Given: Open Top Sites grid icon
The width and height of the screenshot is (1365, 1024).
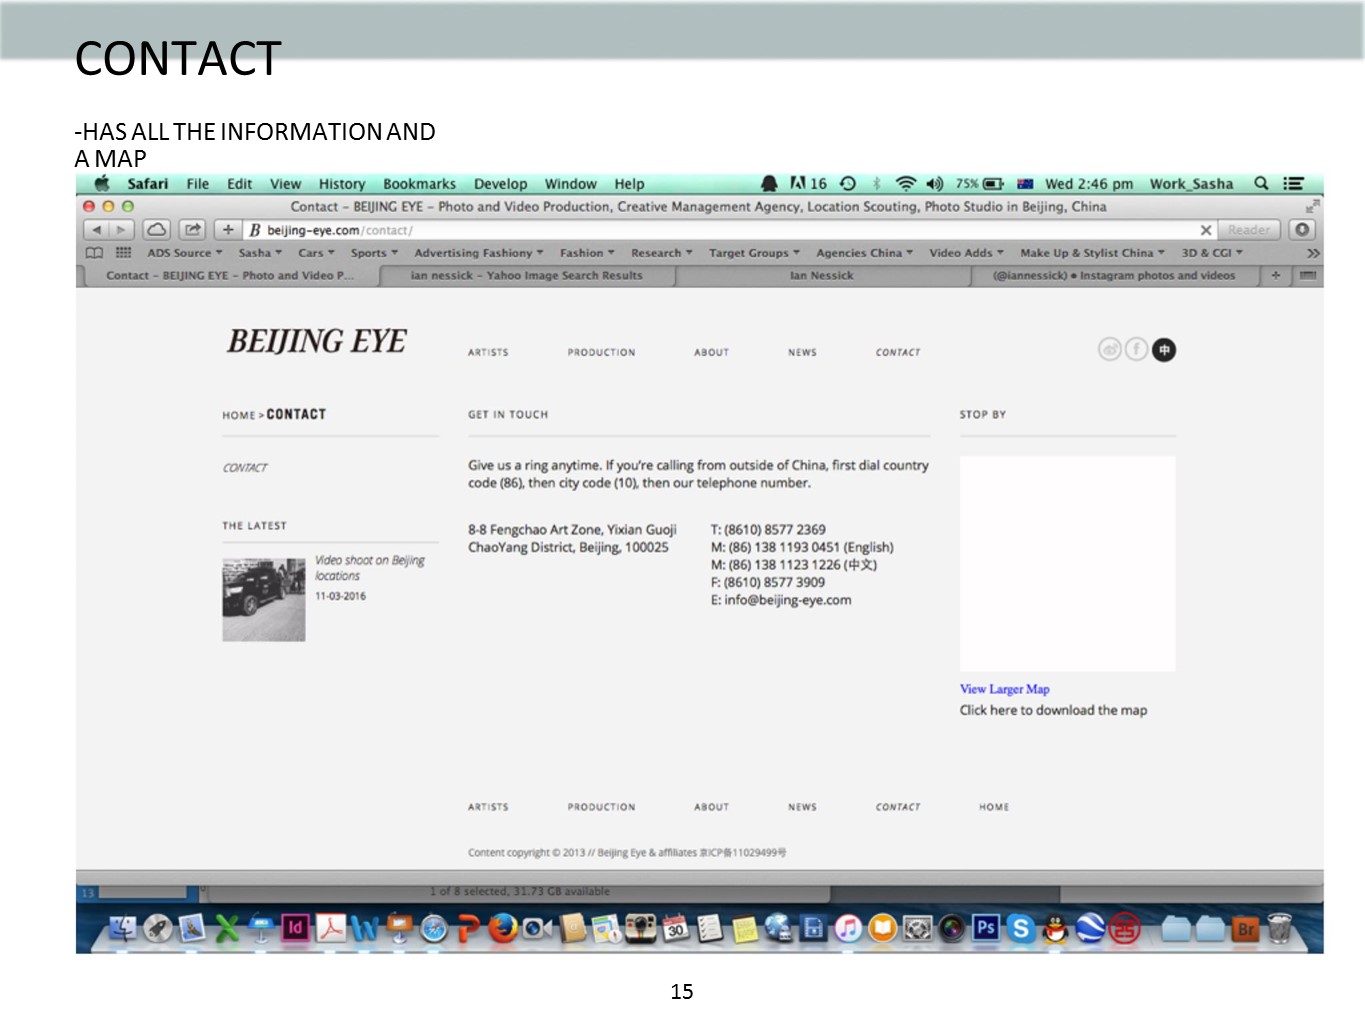Looking at the screenshot, I should pos(123,253).
